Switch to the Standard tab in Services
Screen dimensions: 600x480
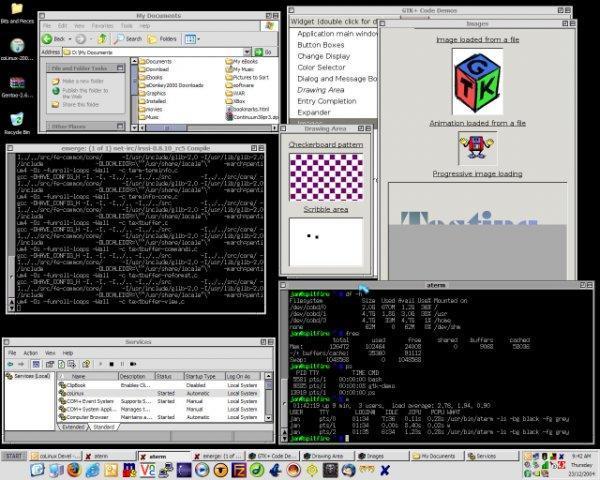click(104, 427)
